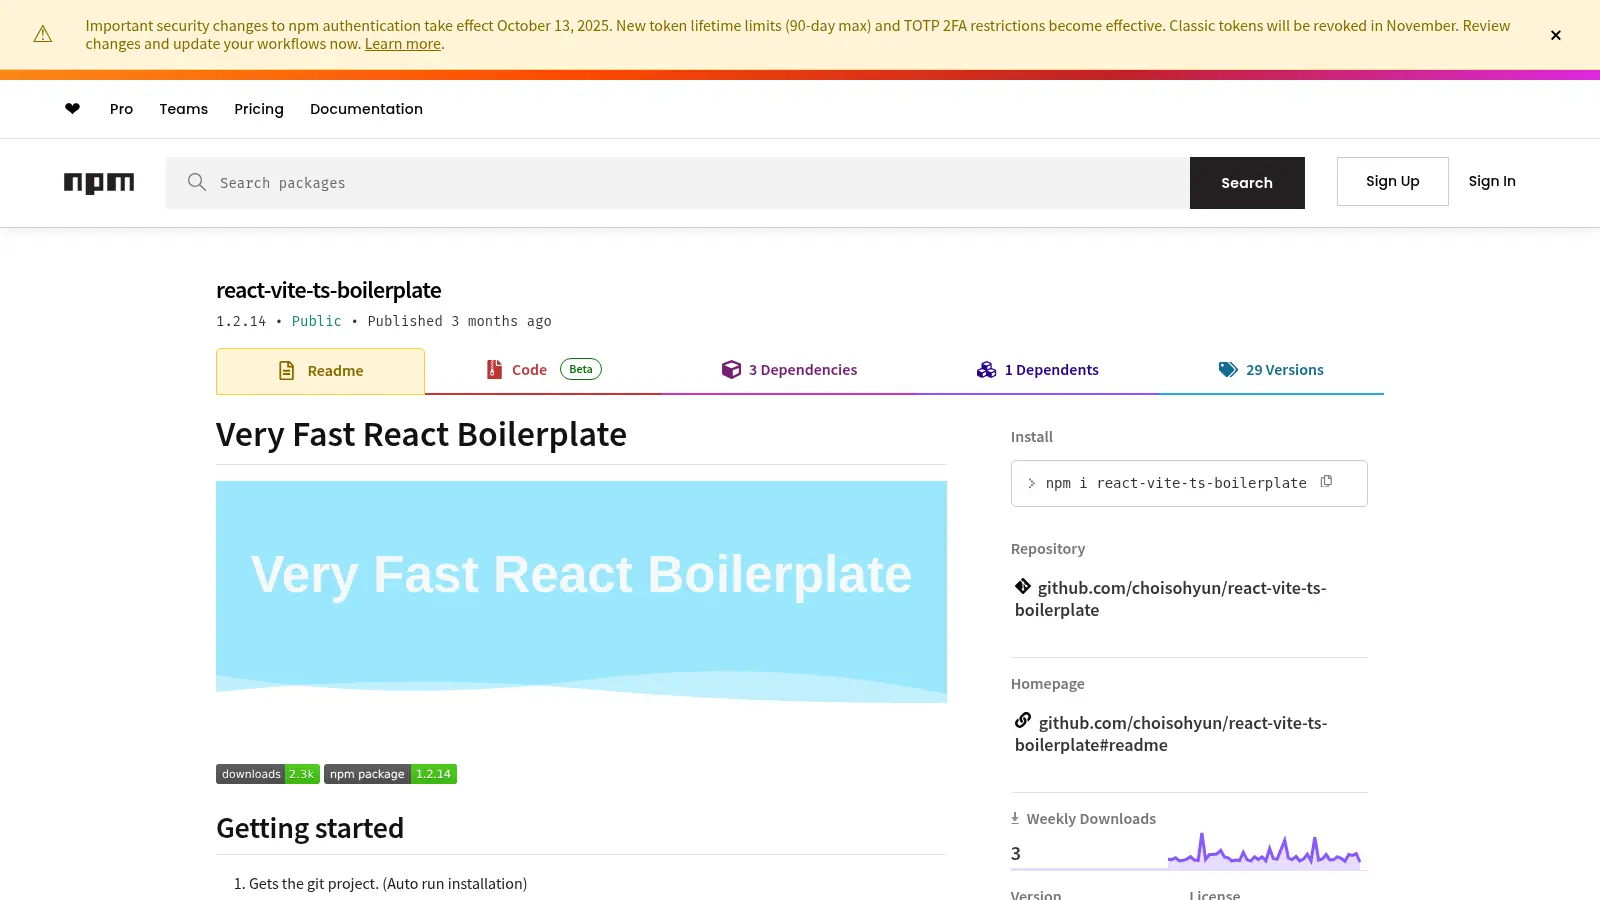This screenshot has width=1600, height=900.
Task: Copy the npm install command
Action: [x=1326, y=481]
